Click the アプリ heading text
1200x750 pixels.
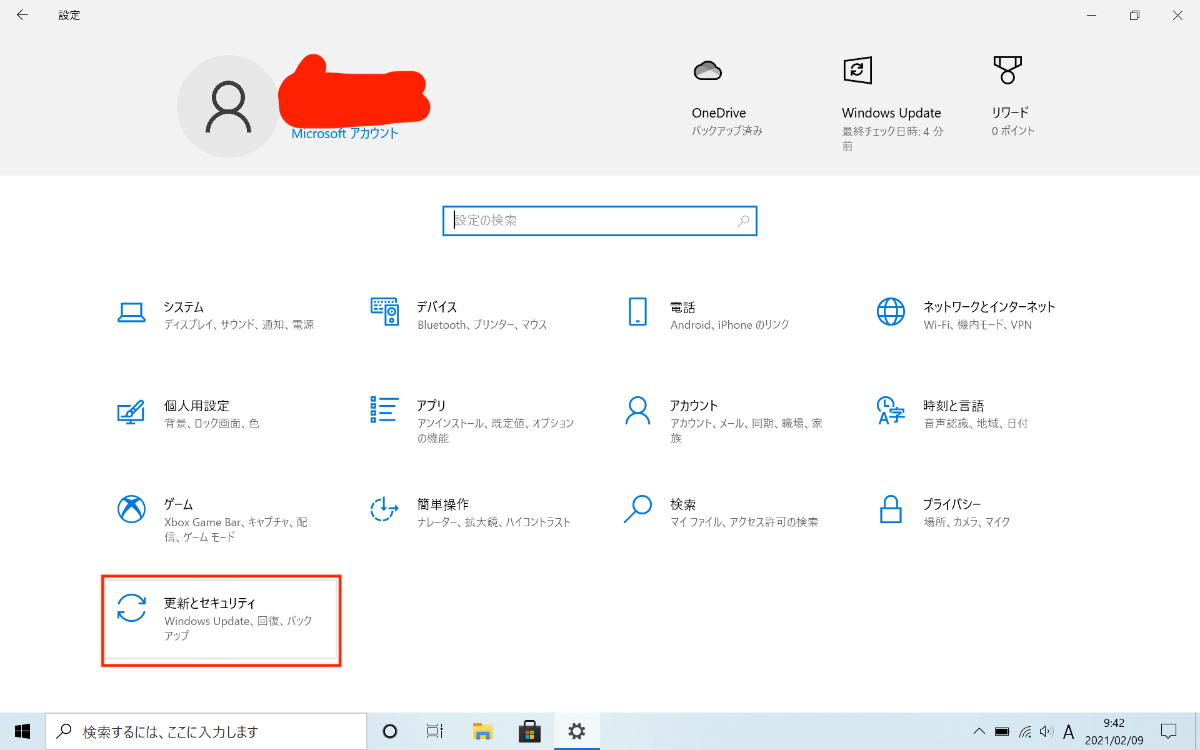tap(432, 406)
